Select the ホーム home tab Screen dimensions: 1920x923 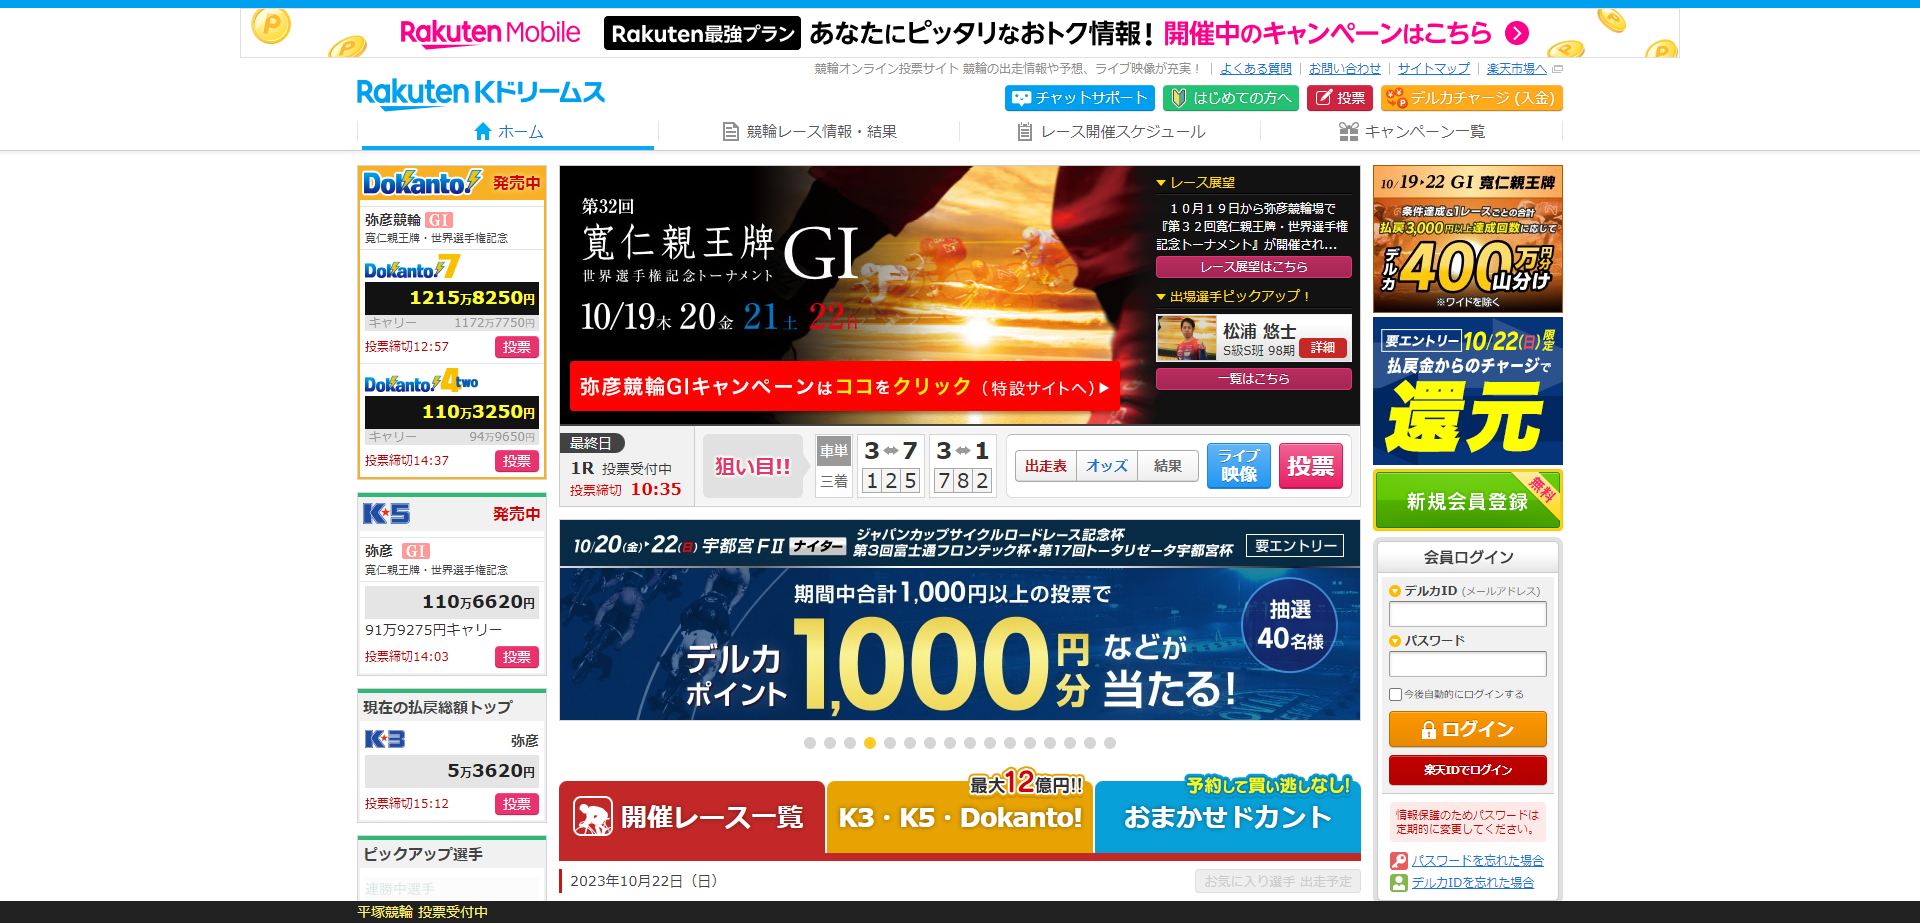510,131
